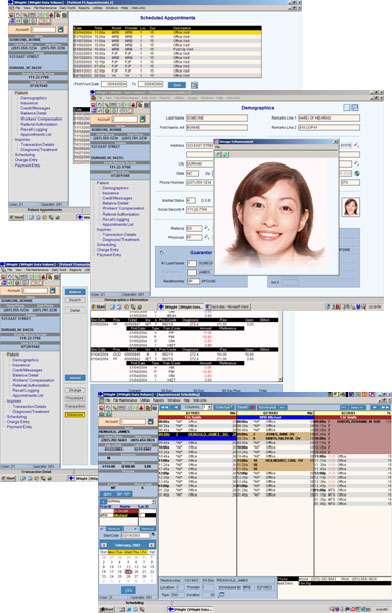The image size is (392, 613).
Task: Click Account lookup icon in Scheduling window
Action: click(x=150, y=421)
